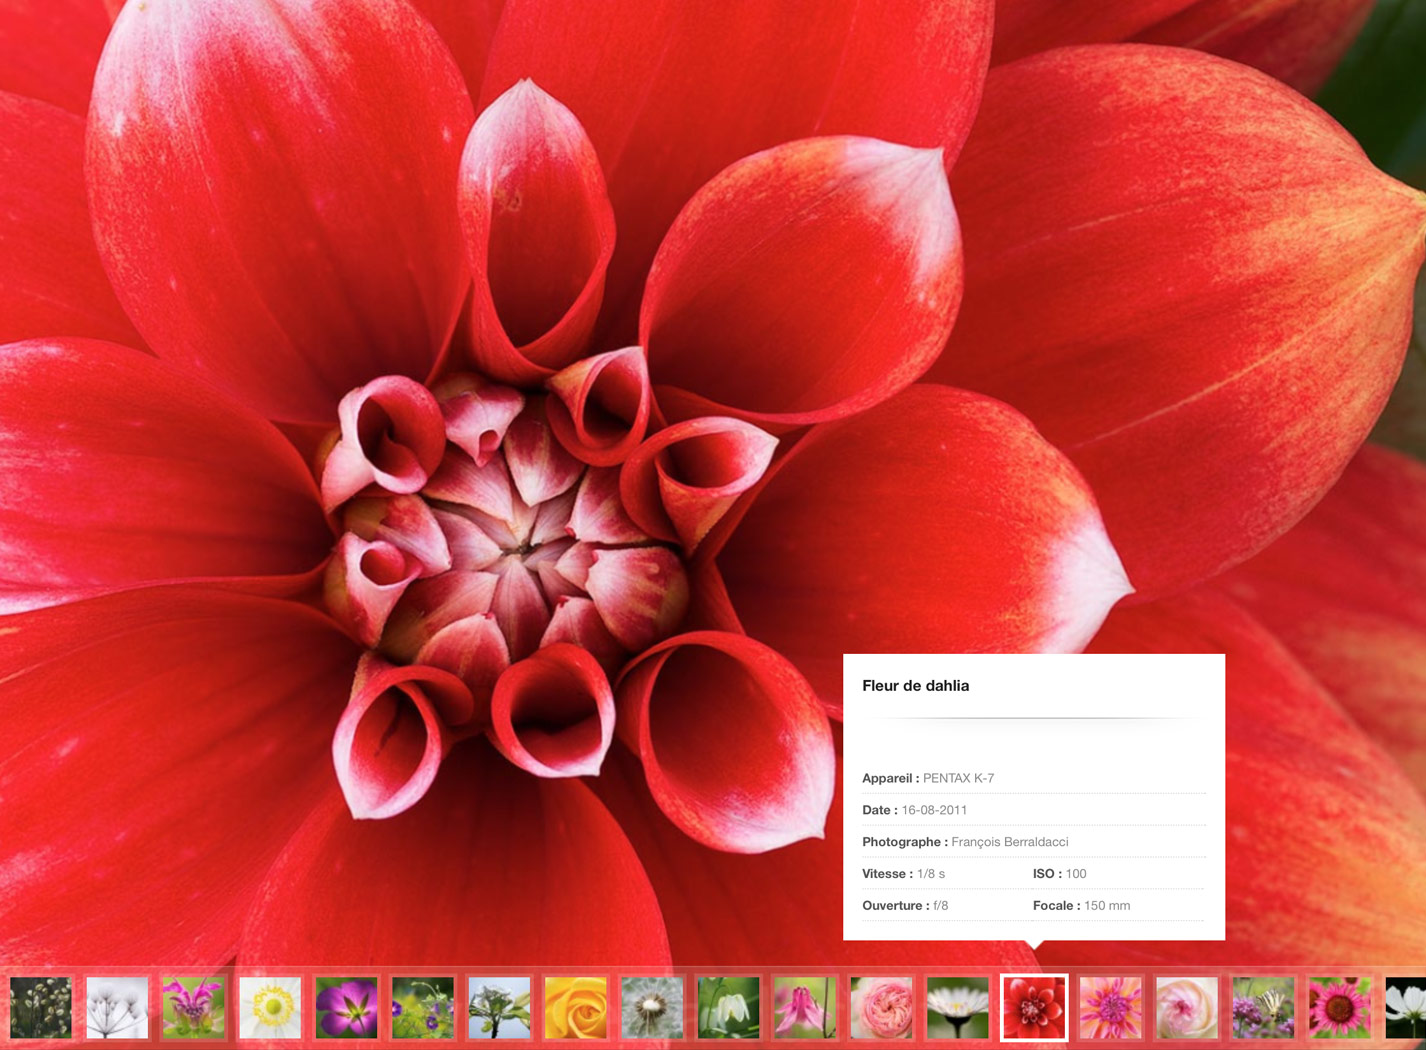This screenshot has width=1426, height=1050.
Task: Click photographer name 'François Berraldacci'
Action: 1009,842
